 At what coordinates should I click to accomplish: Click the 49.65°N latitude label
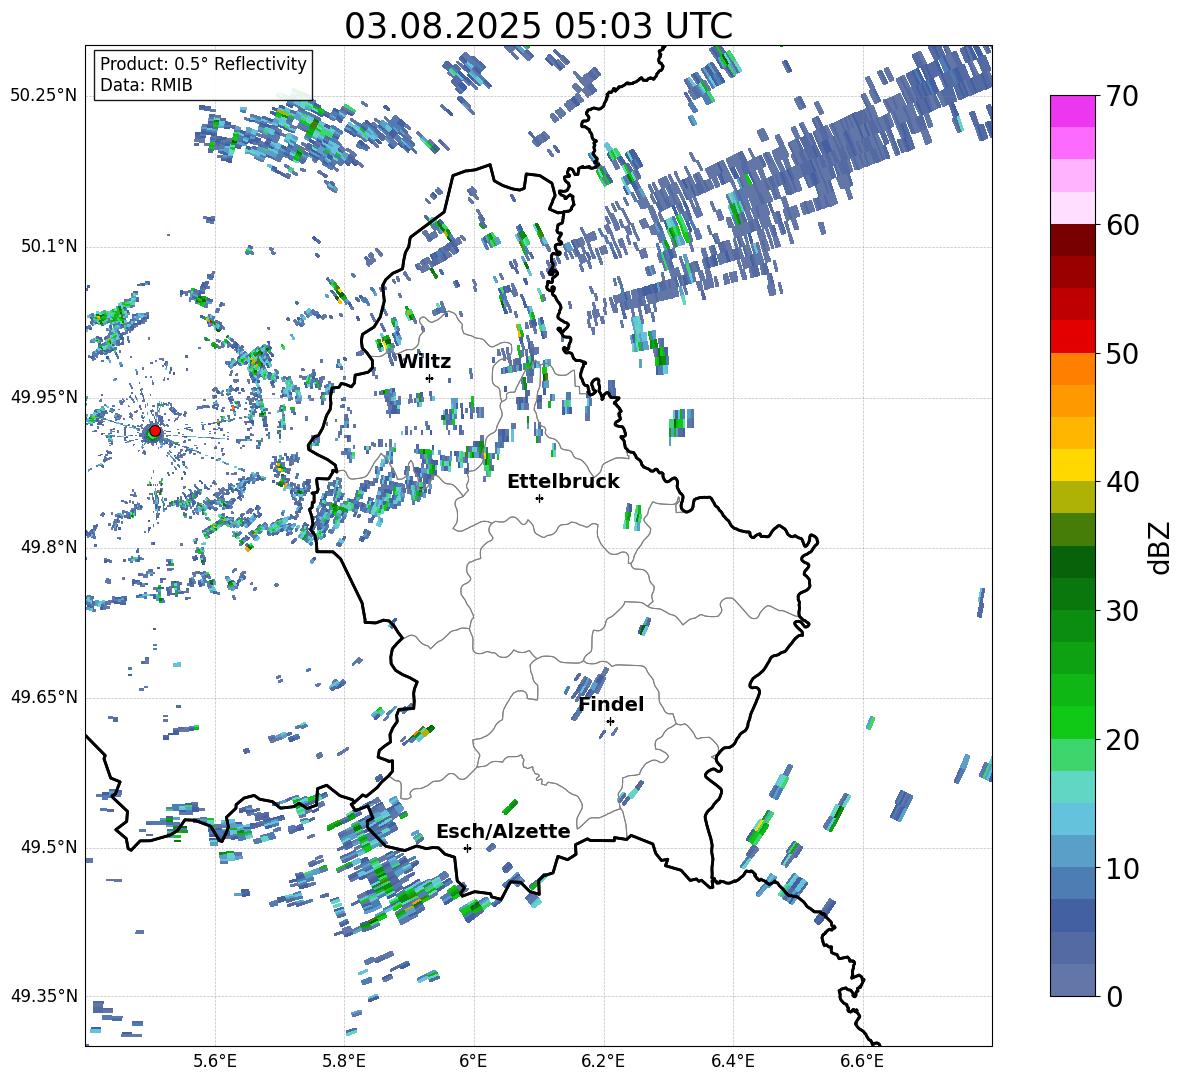pyautogui.click(x=44, y=696)
